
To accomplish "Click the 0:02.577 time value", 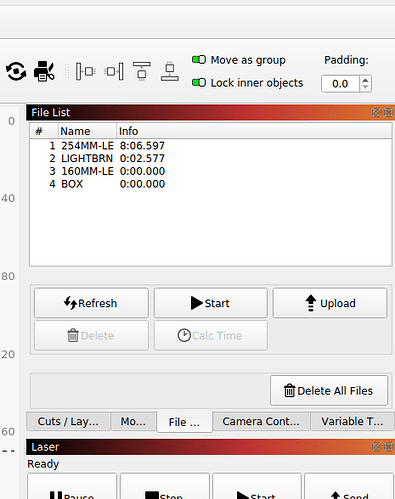I will (x=142, y=158).
